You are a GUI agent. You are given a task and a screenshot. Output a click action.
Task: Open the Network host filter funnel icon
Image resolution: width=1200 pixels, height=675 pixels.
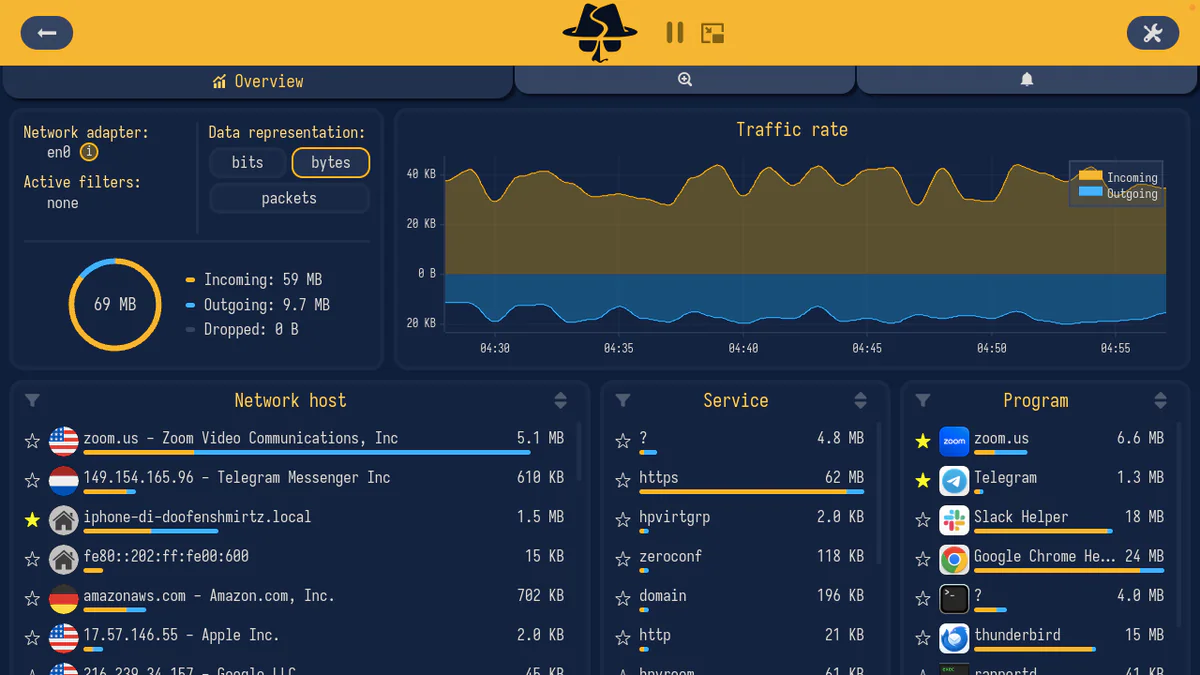pyautogui.click(x=31, y=400)
